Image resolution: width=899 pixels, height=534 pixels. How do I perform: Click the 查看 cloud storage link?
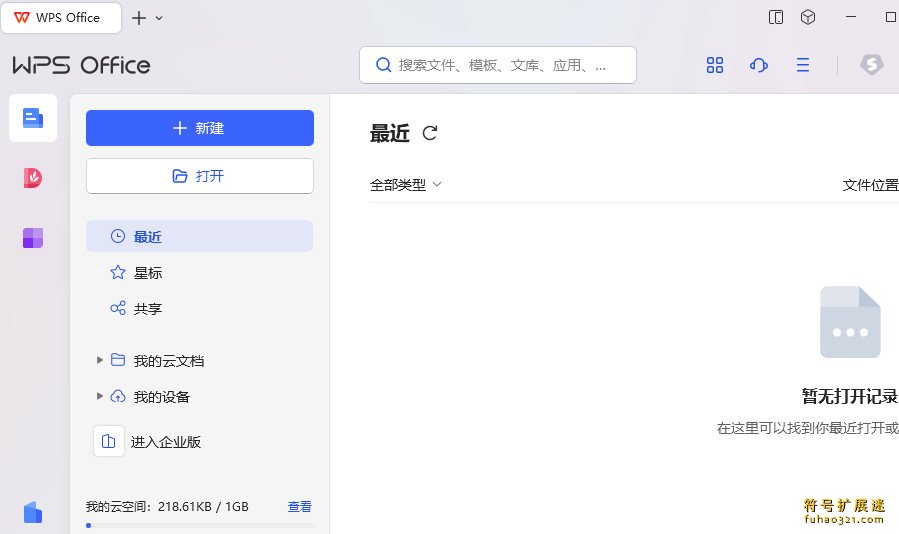click(x=300, y=507)
